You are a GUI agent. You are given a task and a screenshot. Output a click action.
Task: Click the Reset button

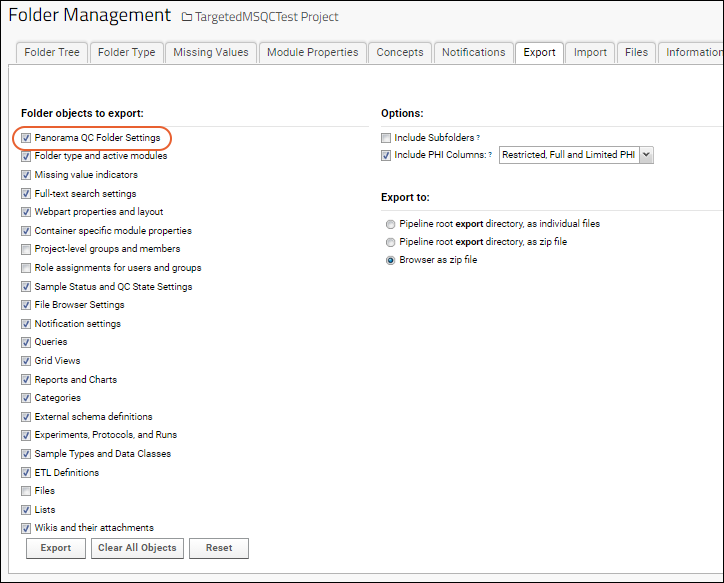(x=219, y=548)
